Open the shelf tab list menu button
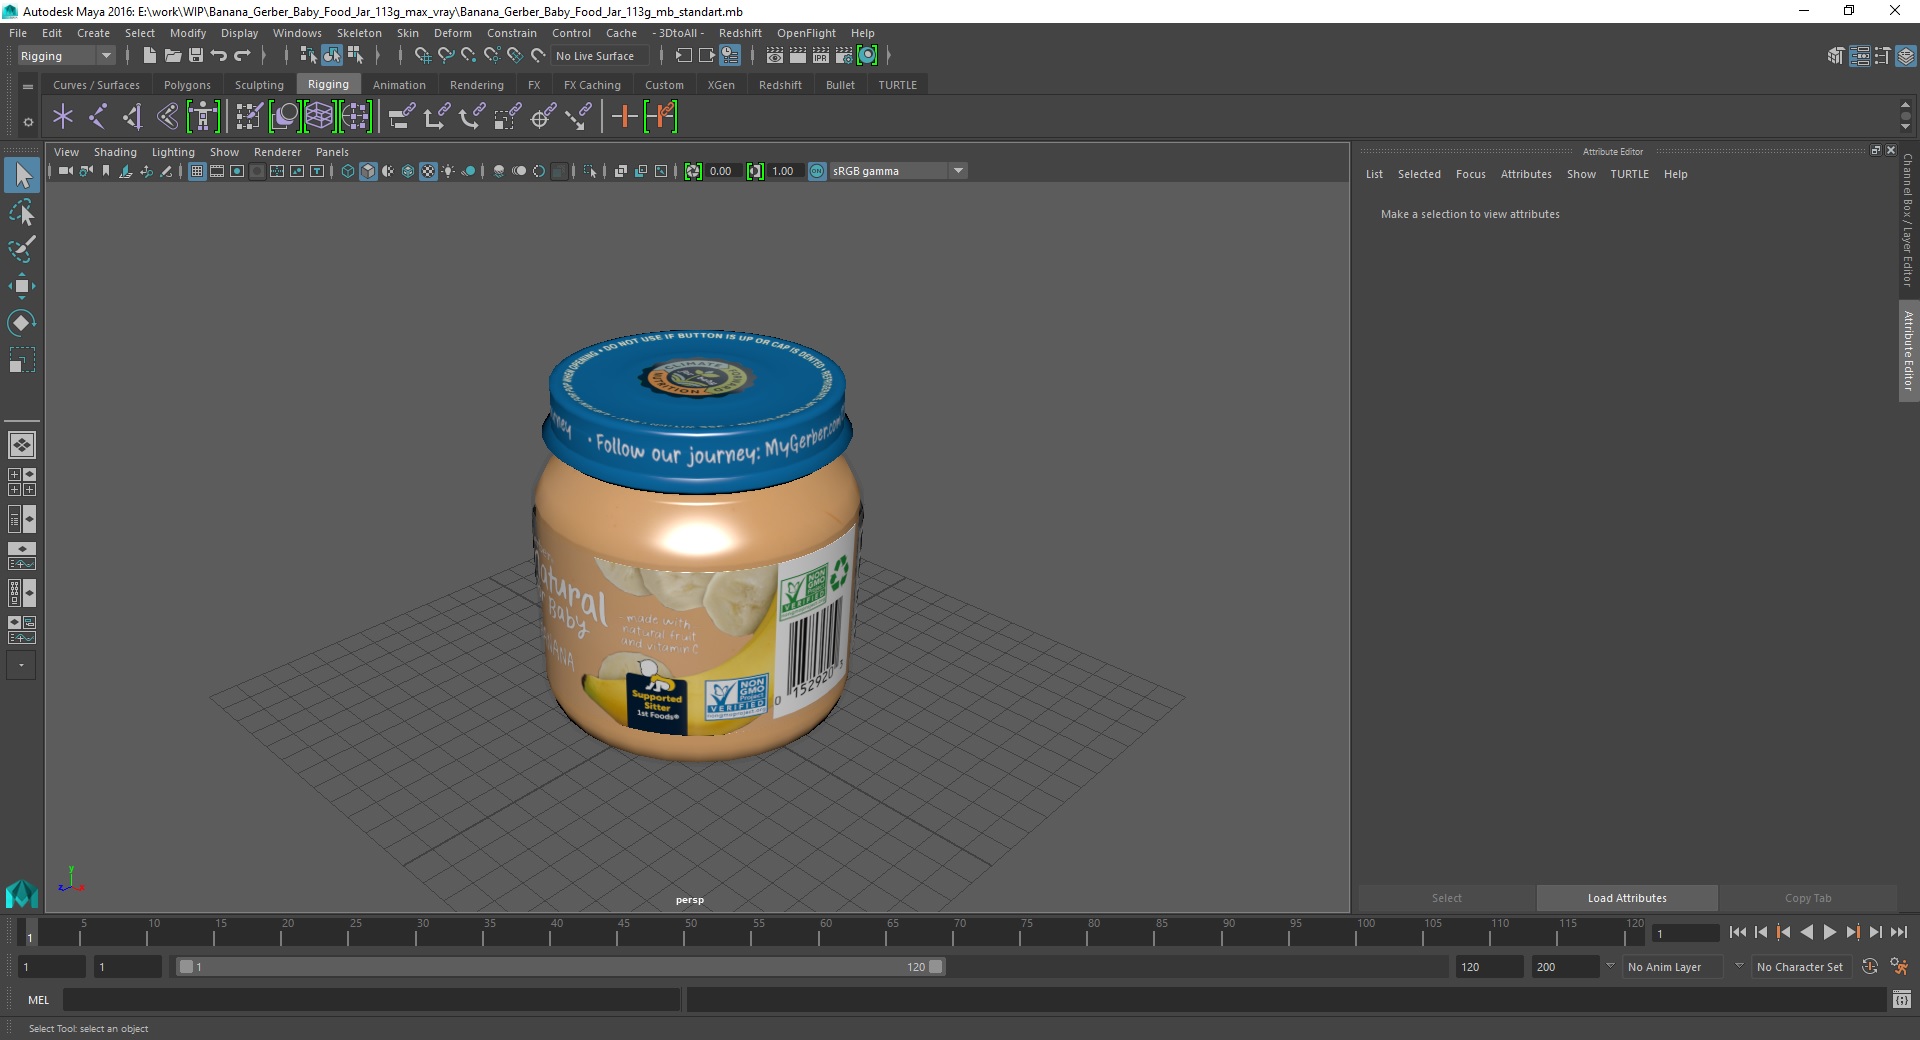The width and height of the screenshot is (1920, 1040). 28,87
